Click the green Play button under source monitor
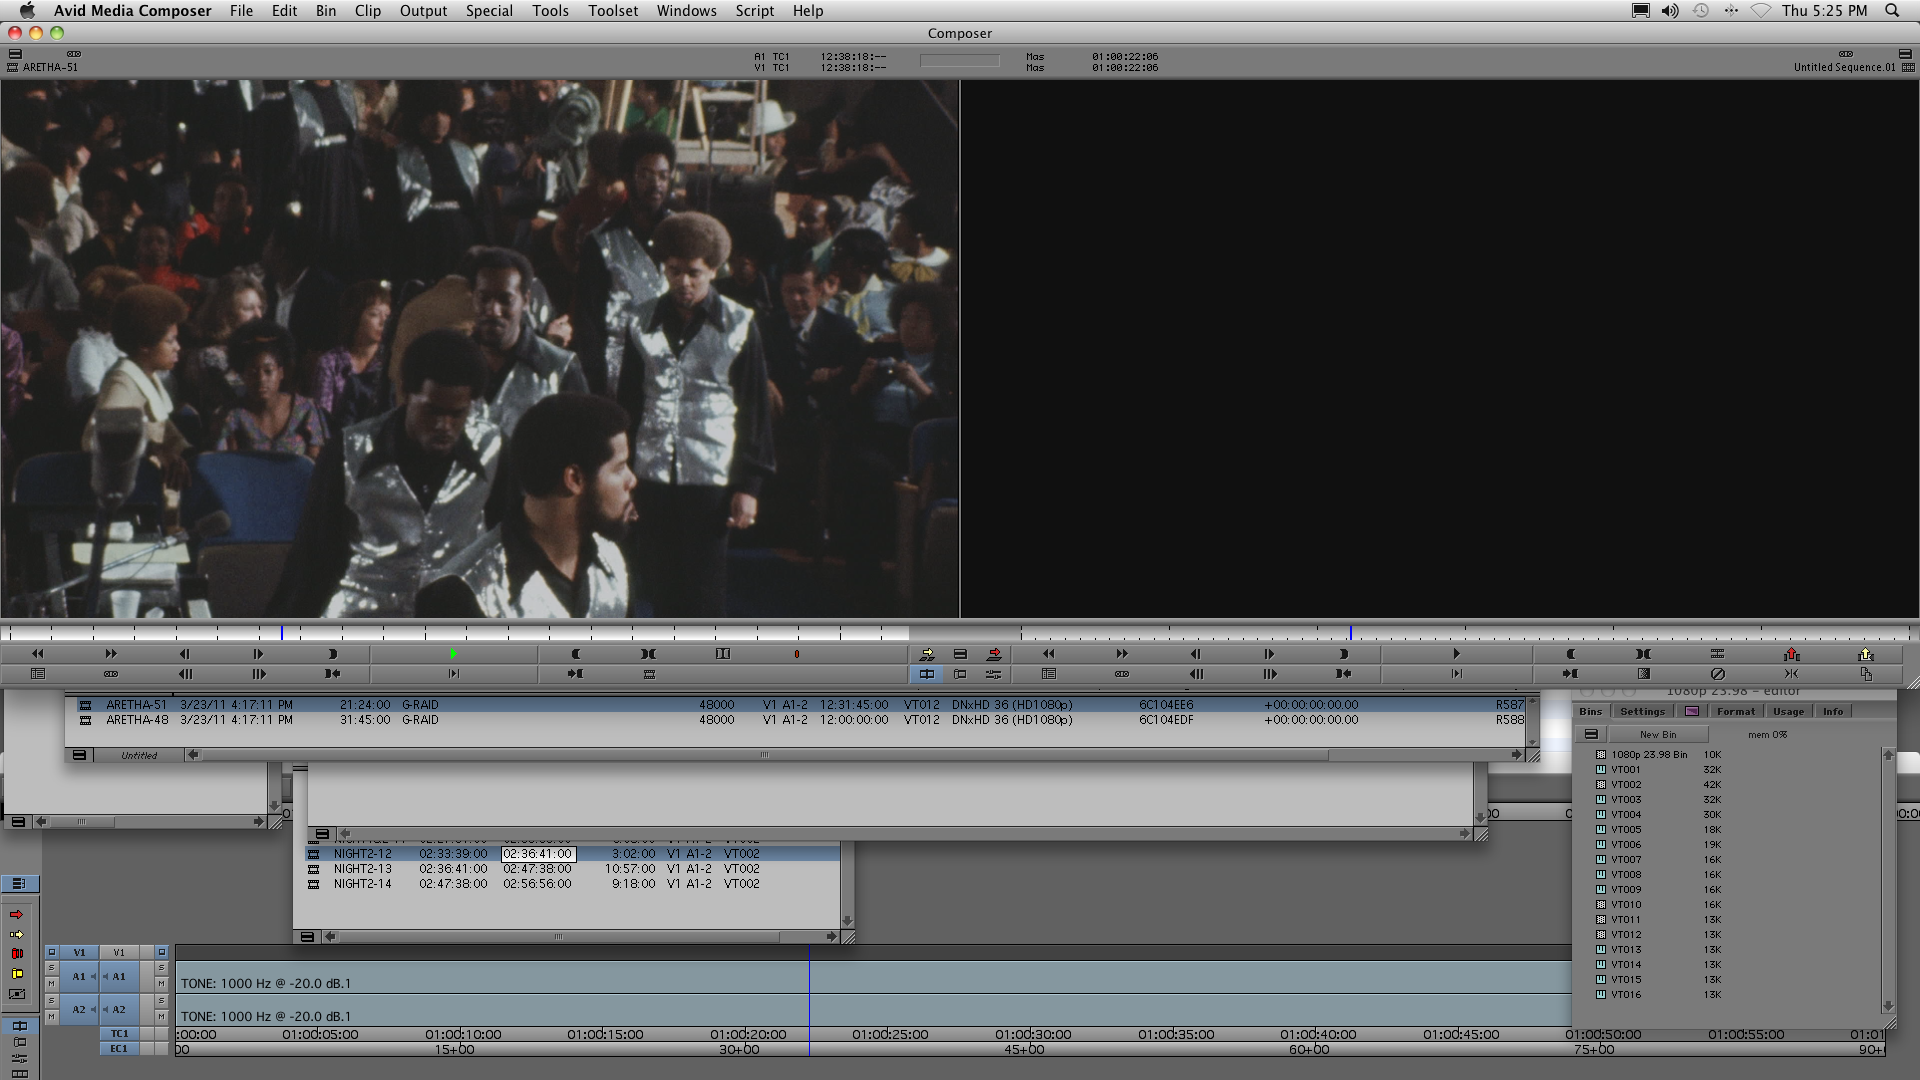 453,654
